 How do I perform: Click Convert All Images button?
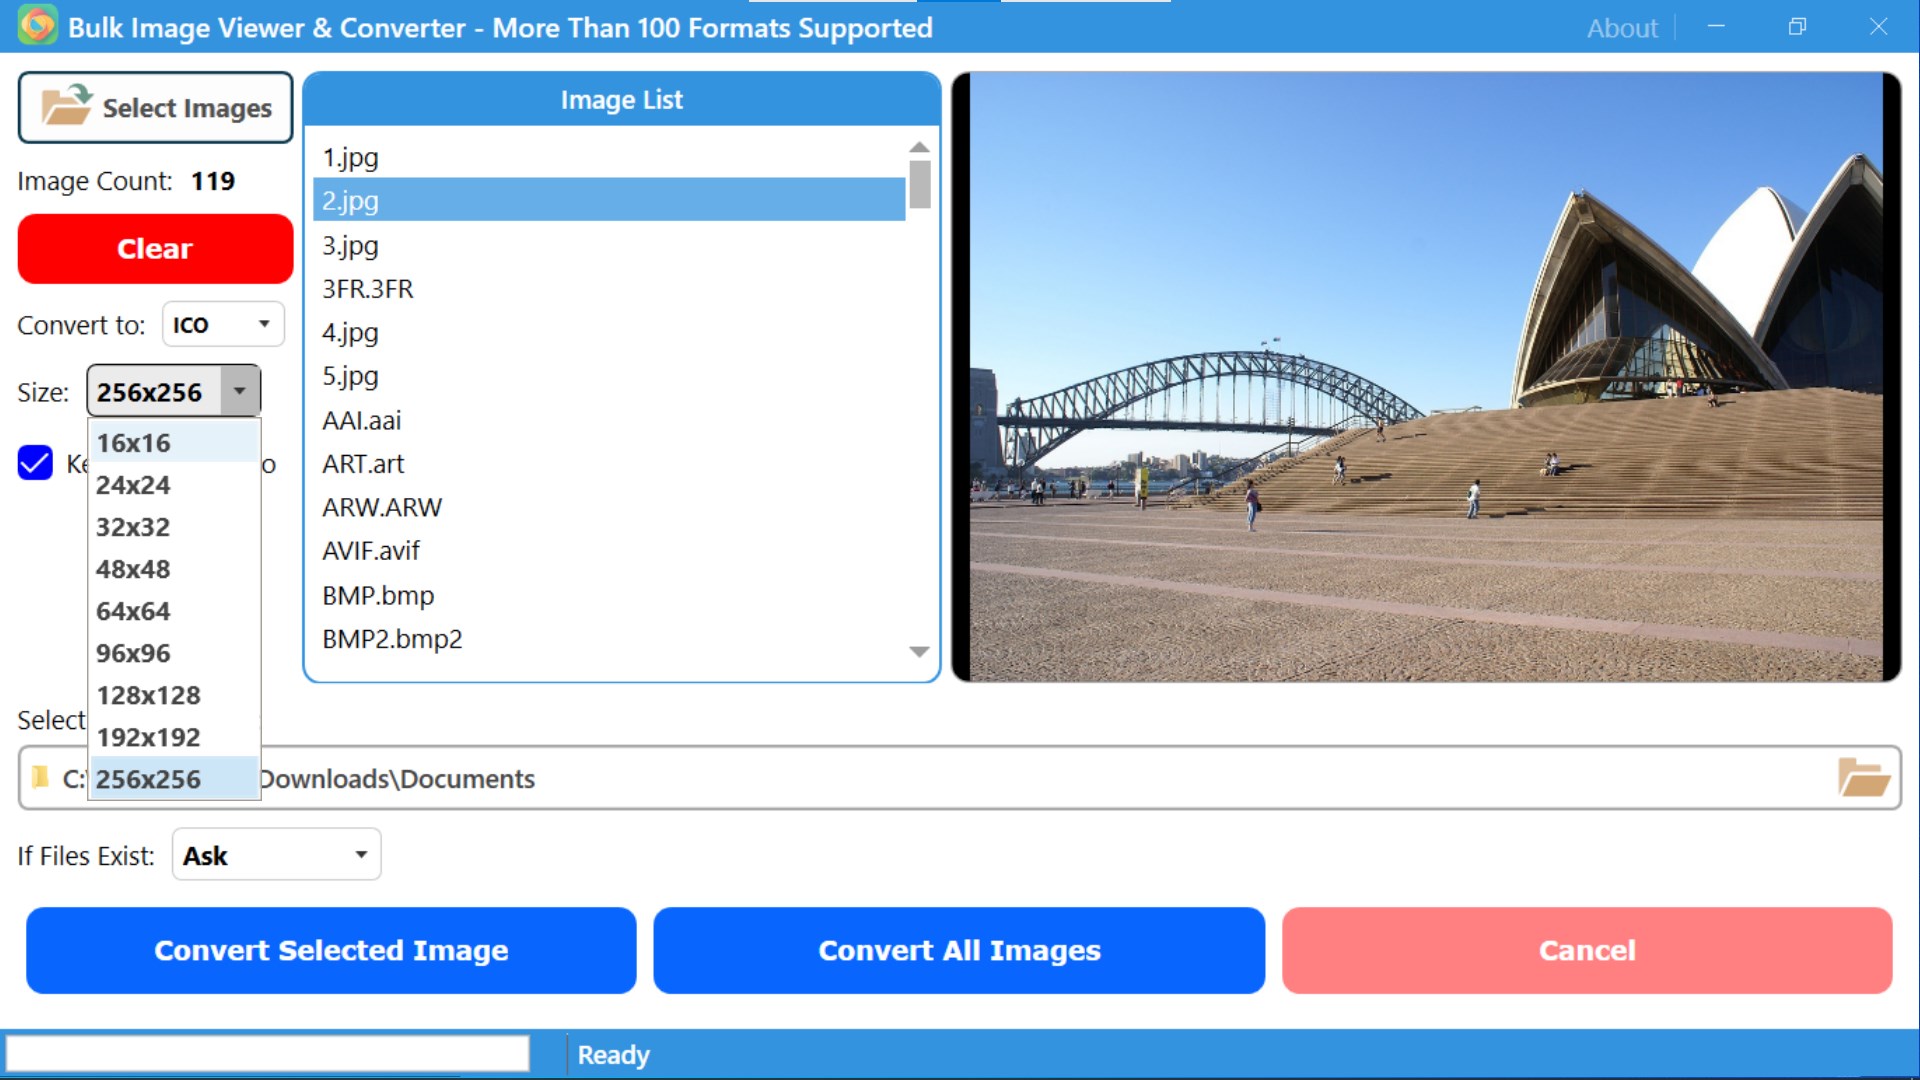click(959, 950)
